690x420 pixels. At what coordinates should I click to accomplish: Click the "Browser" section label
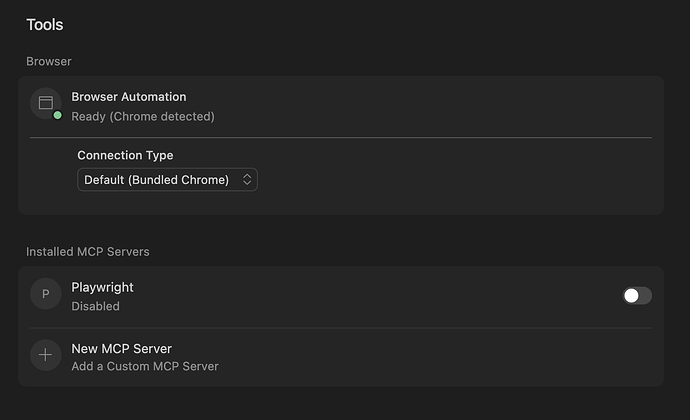point(49,62)
